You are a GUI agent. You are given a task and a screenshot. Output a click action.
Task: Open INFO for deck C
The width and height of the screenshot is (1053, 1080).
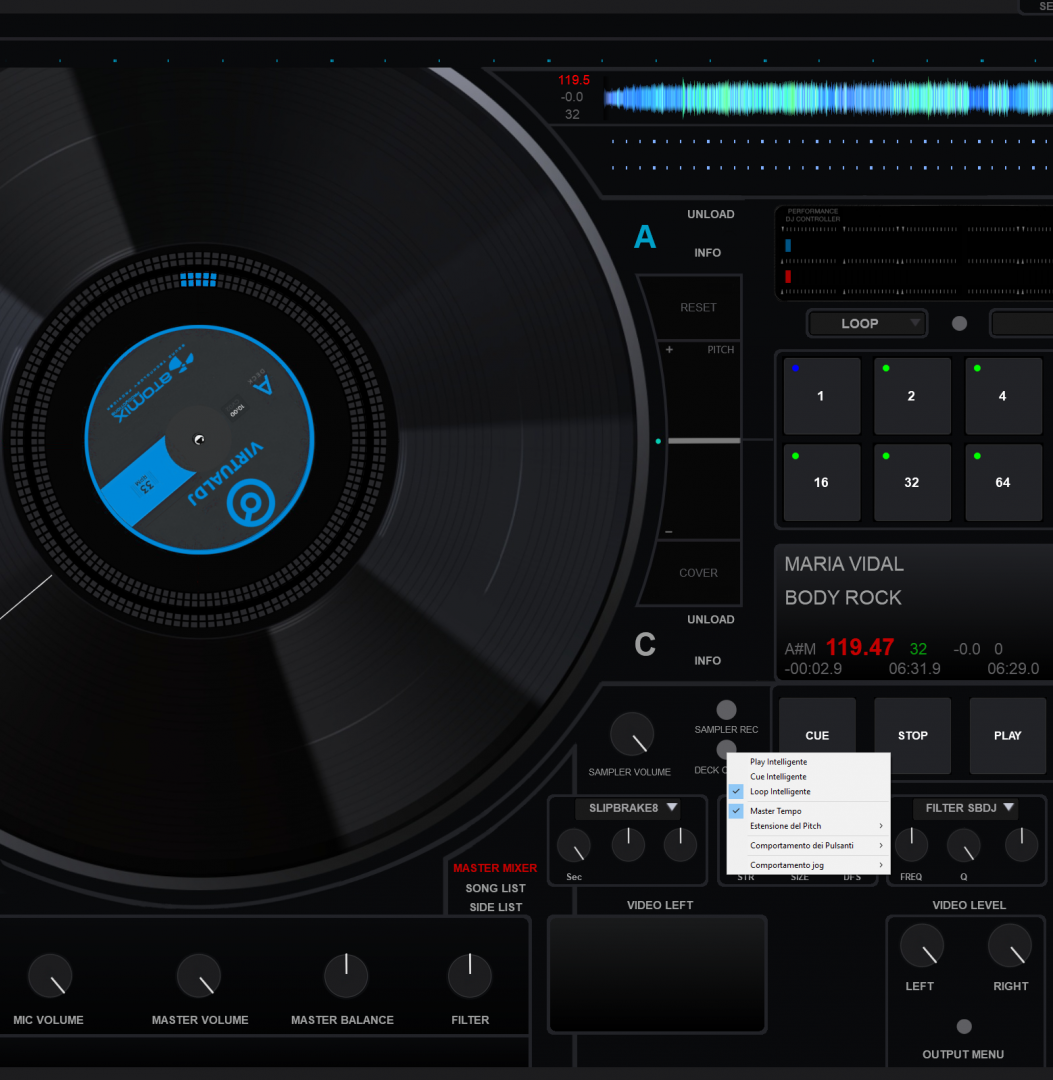tap(707, 661)
